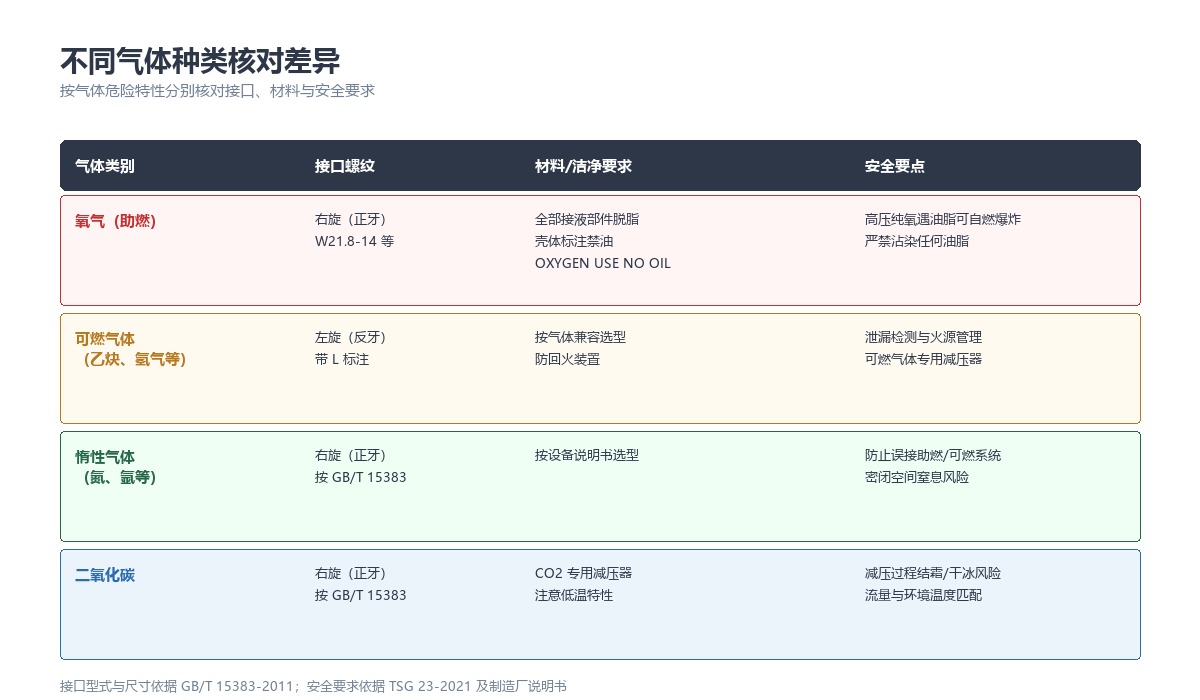Click the text 带 L 标注
The height and width of the screenshot is (700, 1200).
point(342,359)
